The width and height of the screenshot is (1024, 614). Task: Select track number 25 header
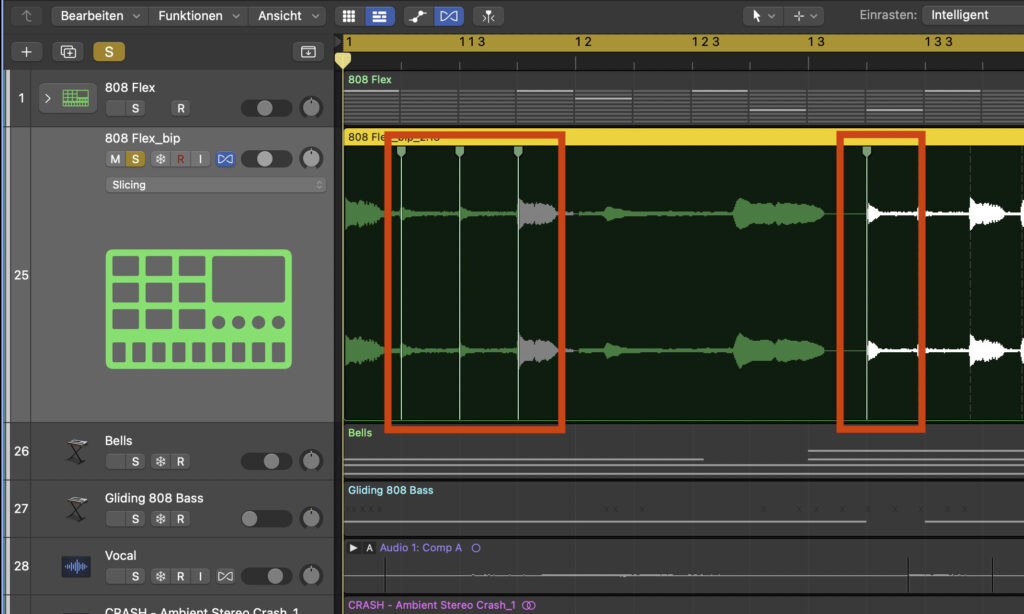click(x=21, y=275)
